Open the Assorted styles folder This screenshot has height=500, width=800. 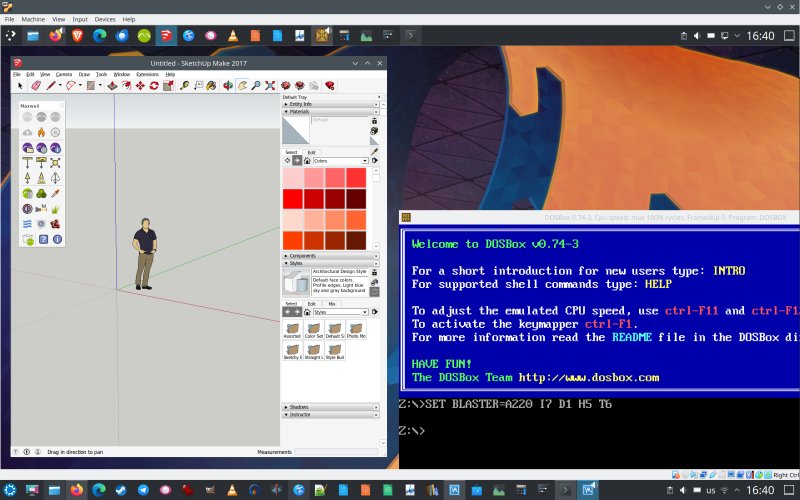(292, 330)
